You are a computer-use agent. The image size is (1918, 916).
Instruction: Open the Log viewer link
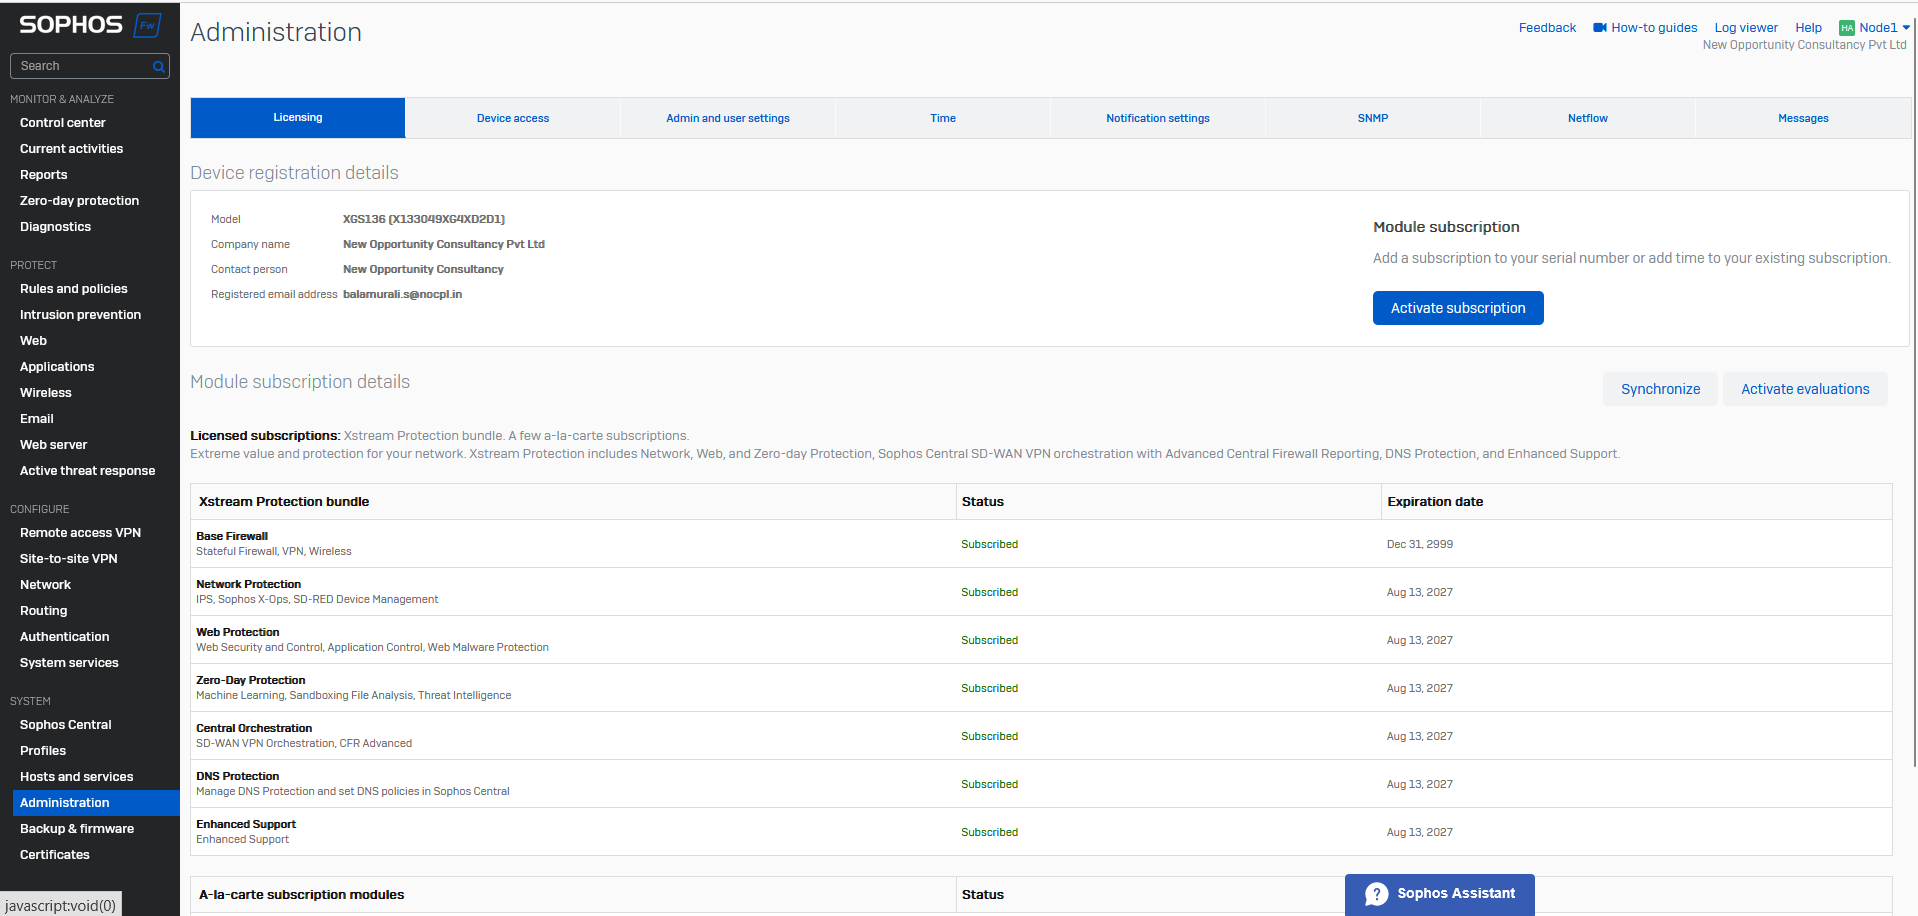coord(1745,28)
